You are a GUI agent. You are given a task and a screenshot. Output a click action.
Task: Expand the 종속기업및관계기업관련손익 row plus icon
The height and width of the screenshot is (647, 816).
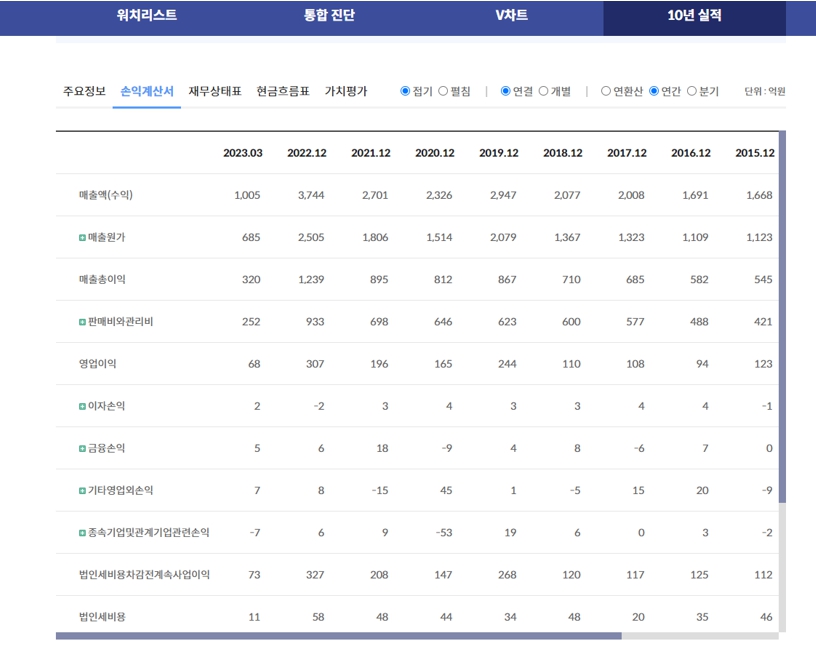coord(82,532)
